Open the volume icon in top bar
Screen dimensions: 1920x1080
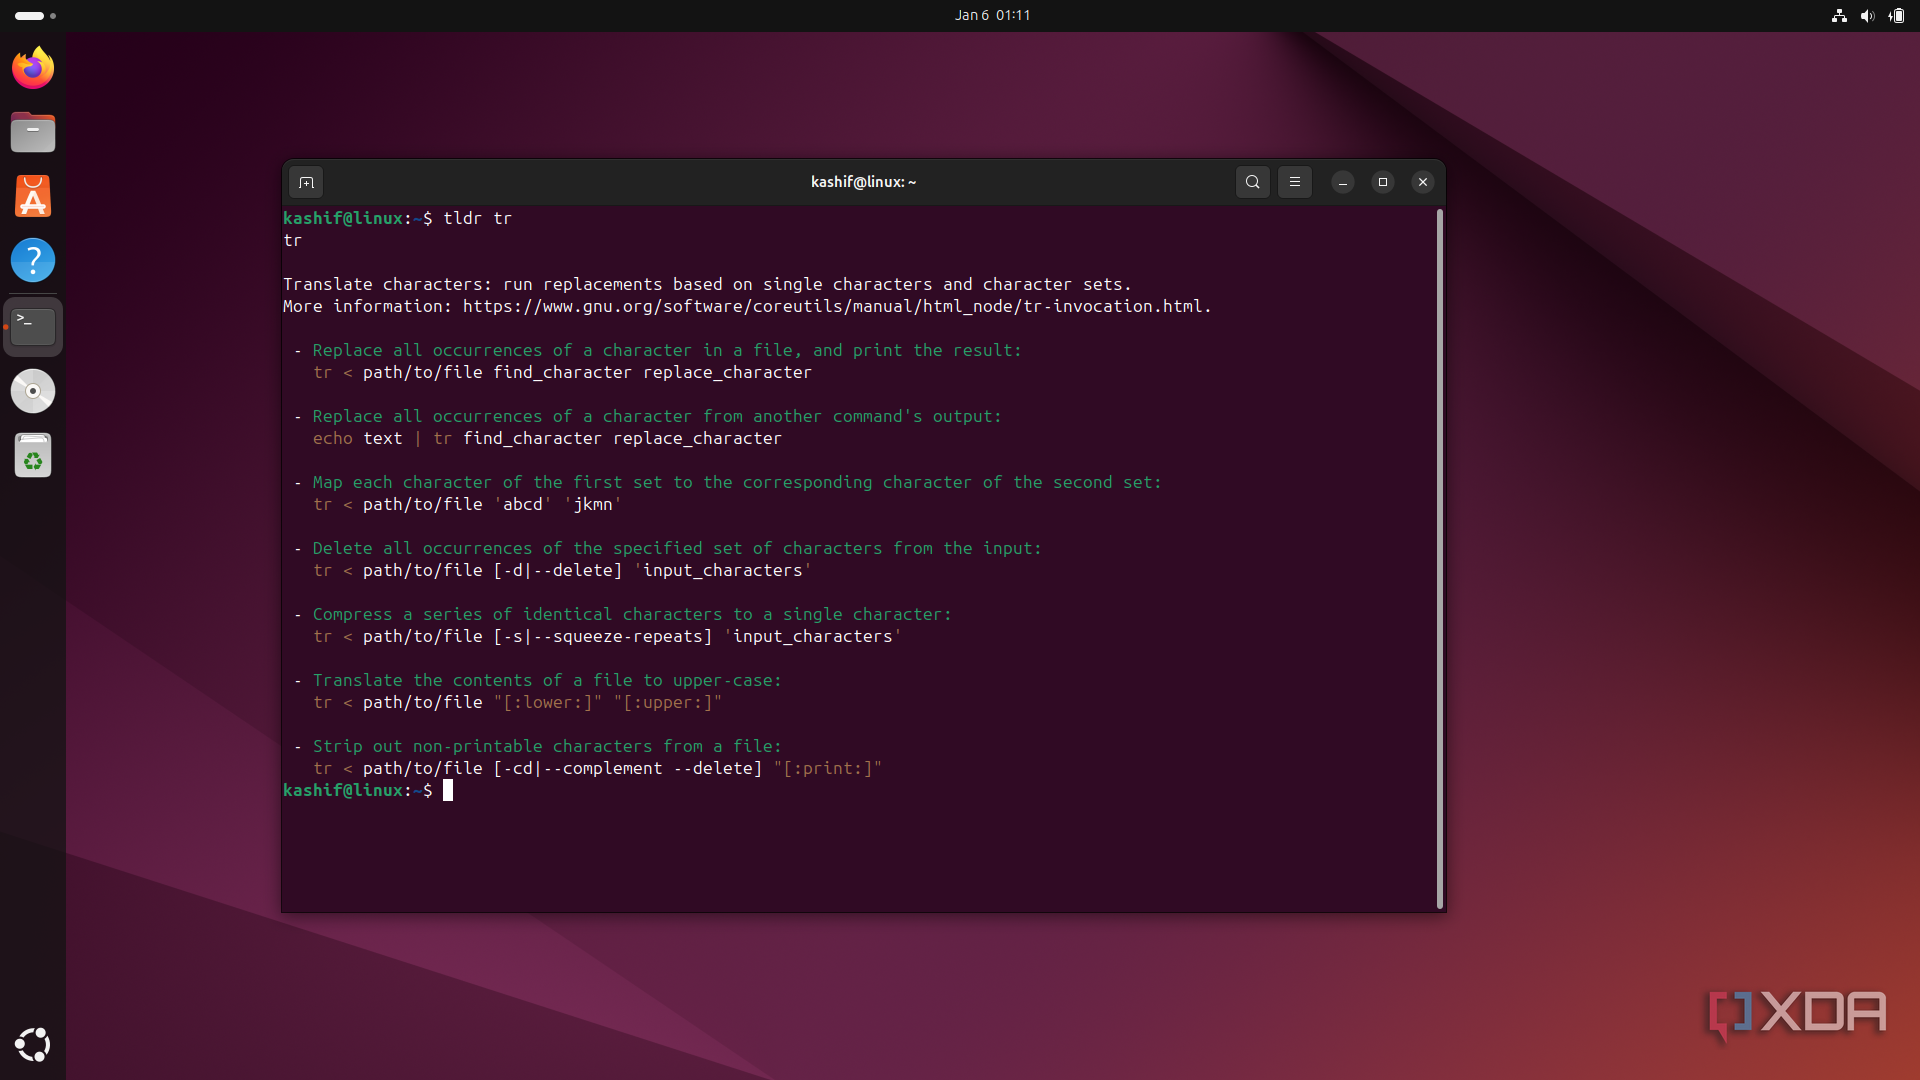1867,15
